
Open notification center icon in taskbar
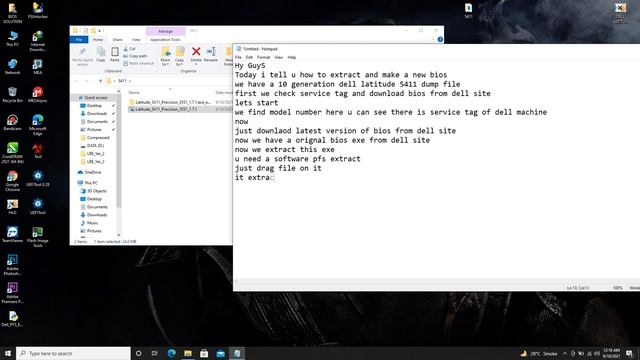[x=629, y=353]
